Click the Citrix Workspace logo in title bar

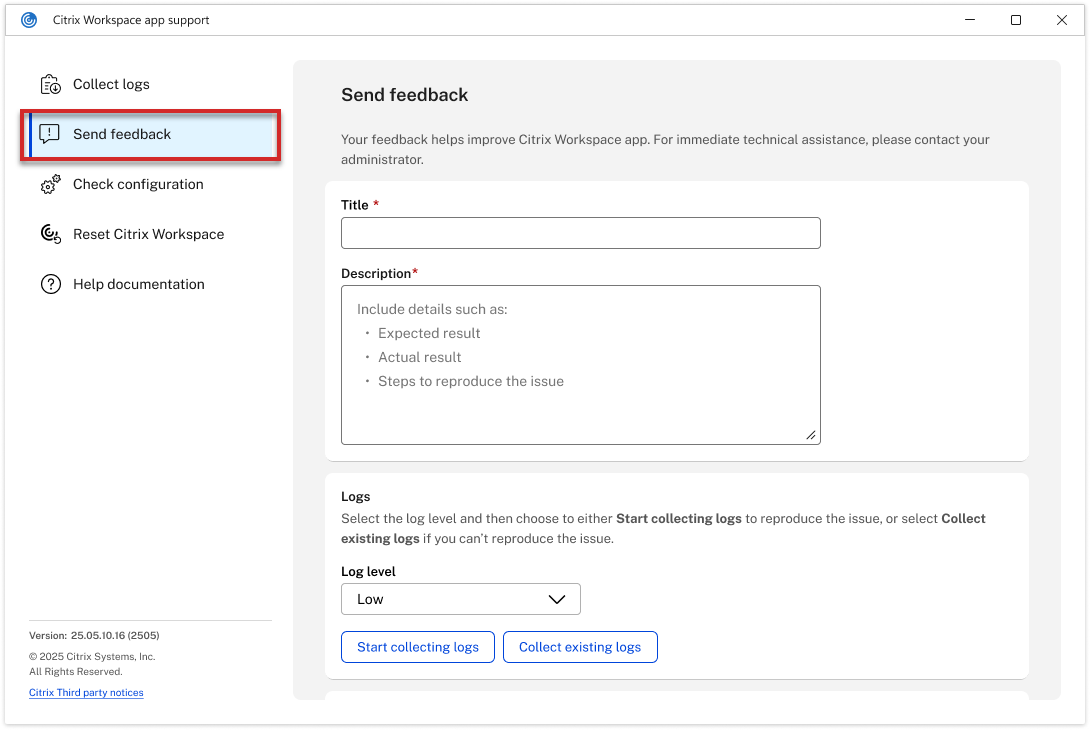coord(29,20)
